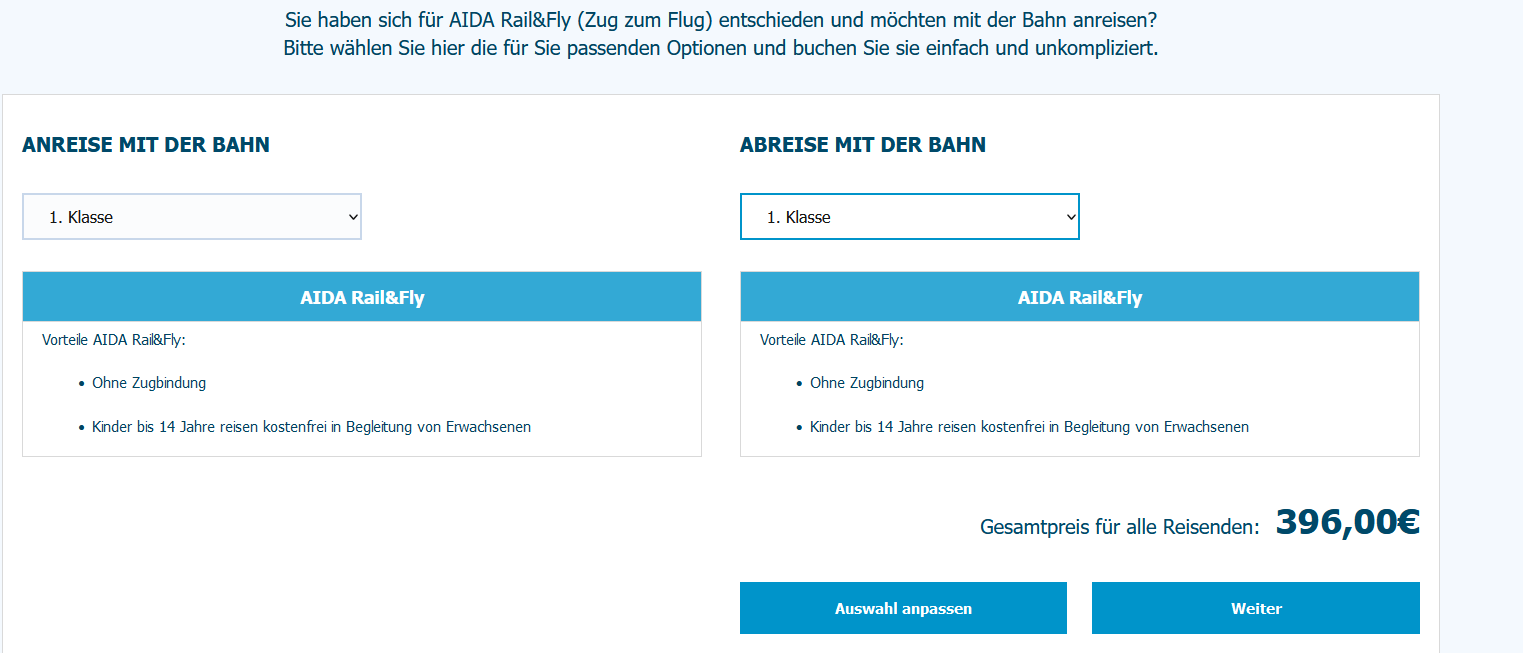Click Vorteile AIDA Rail&Fly text in Abreise box

[832, 340]
